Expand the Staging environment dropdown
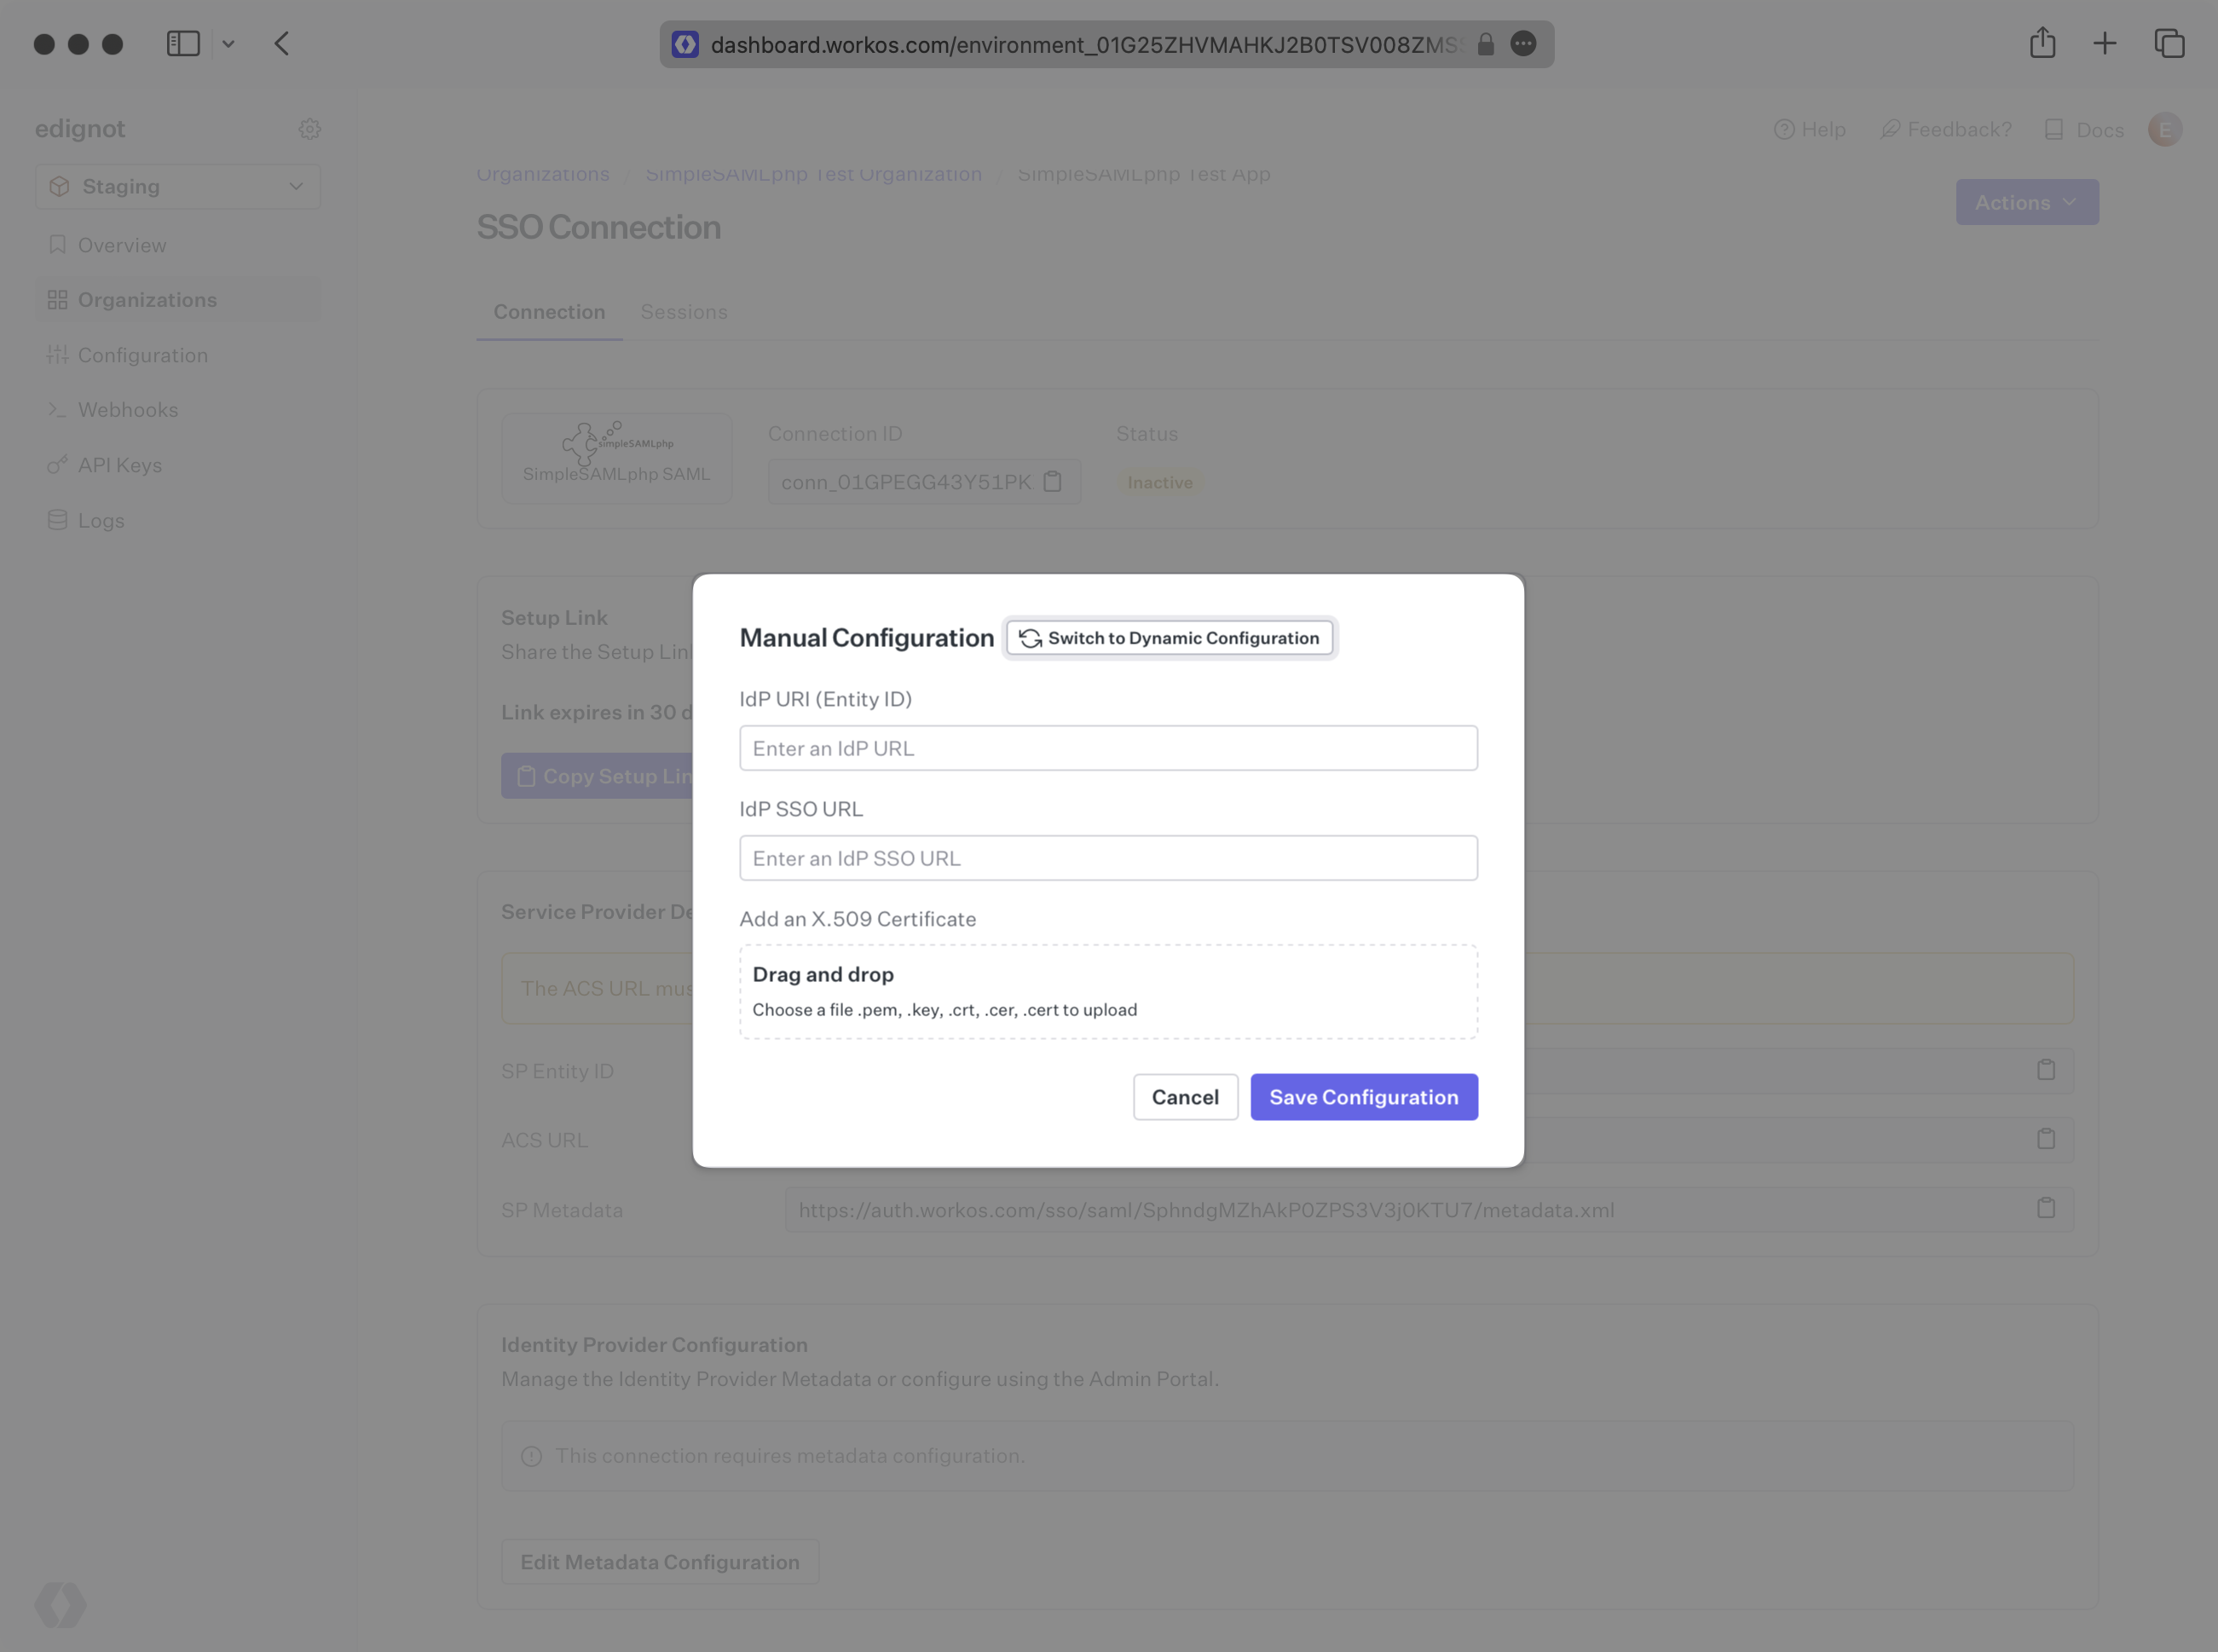Screen dimensions: 2218x1652 point(178,187)
